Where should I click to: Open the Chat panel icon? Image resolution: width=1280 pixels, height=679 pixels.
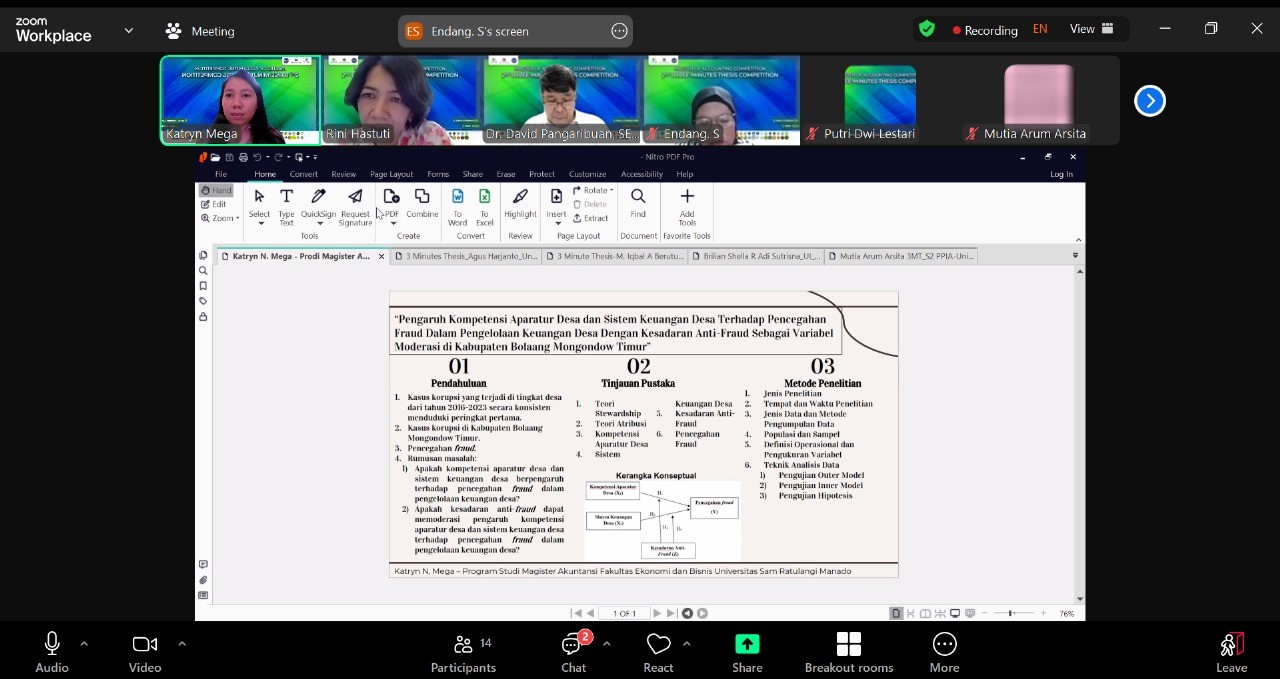tap(573, 645)
